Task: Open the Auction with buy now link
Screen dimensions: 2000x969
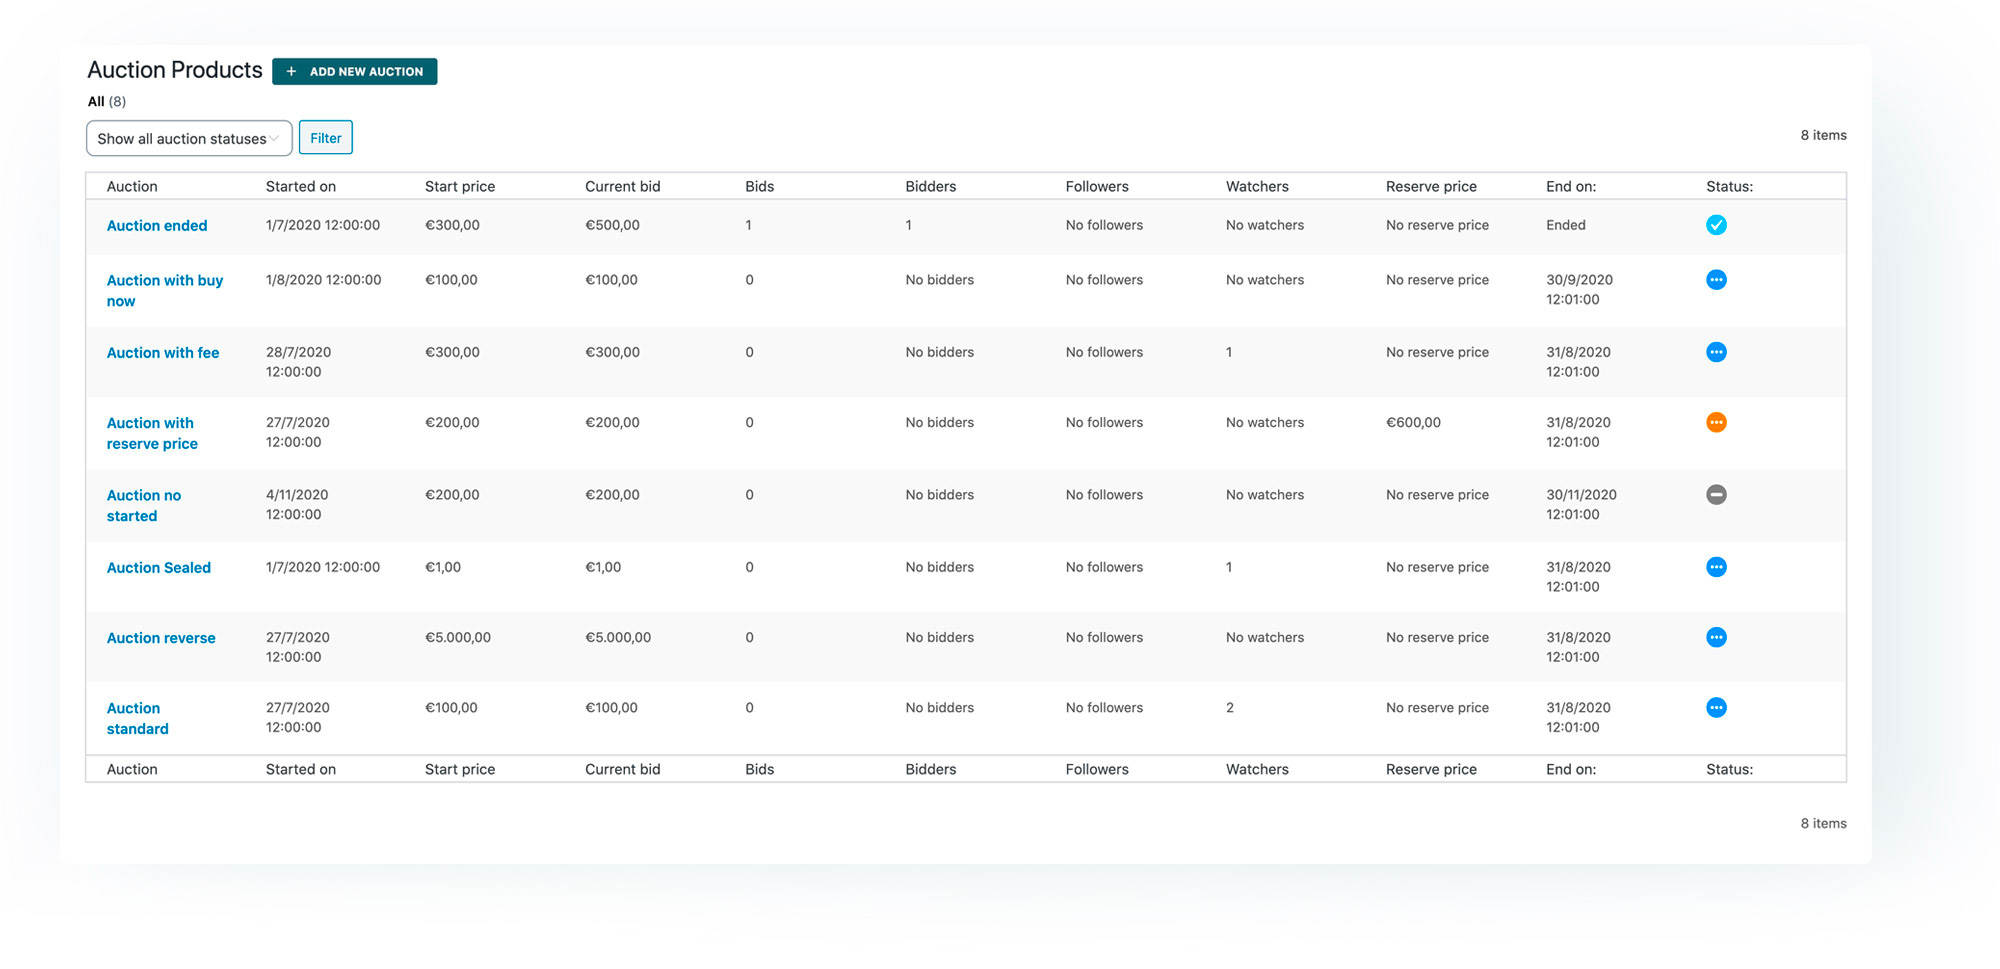Action: point(165,291)
